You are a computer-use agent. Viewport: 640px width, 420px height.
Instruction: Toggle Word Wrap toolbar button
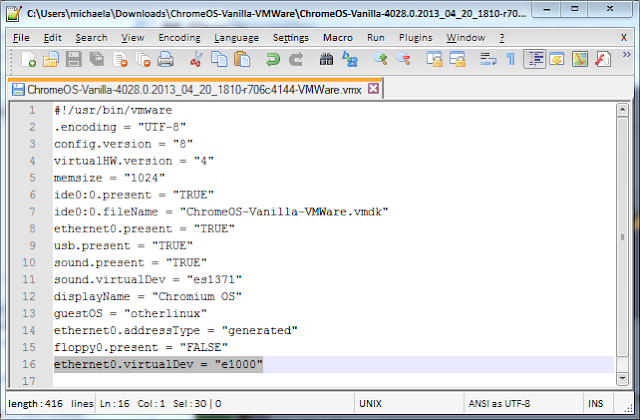pos(488,59)
